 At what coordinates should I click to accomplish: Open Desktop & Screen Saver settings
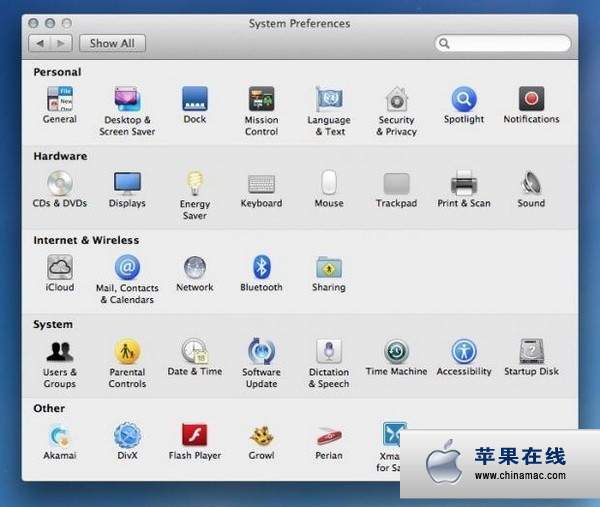pyautogui.click(x=127, y=100)
